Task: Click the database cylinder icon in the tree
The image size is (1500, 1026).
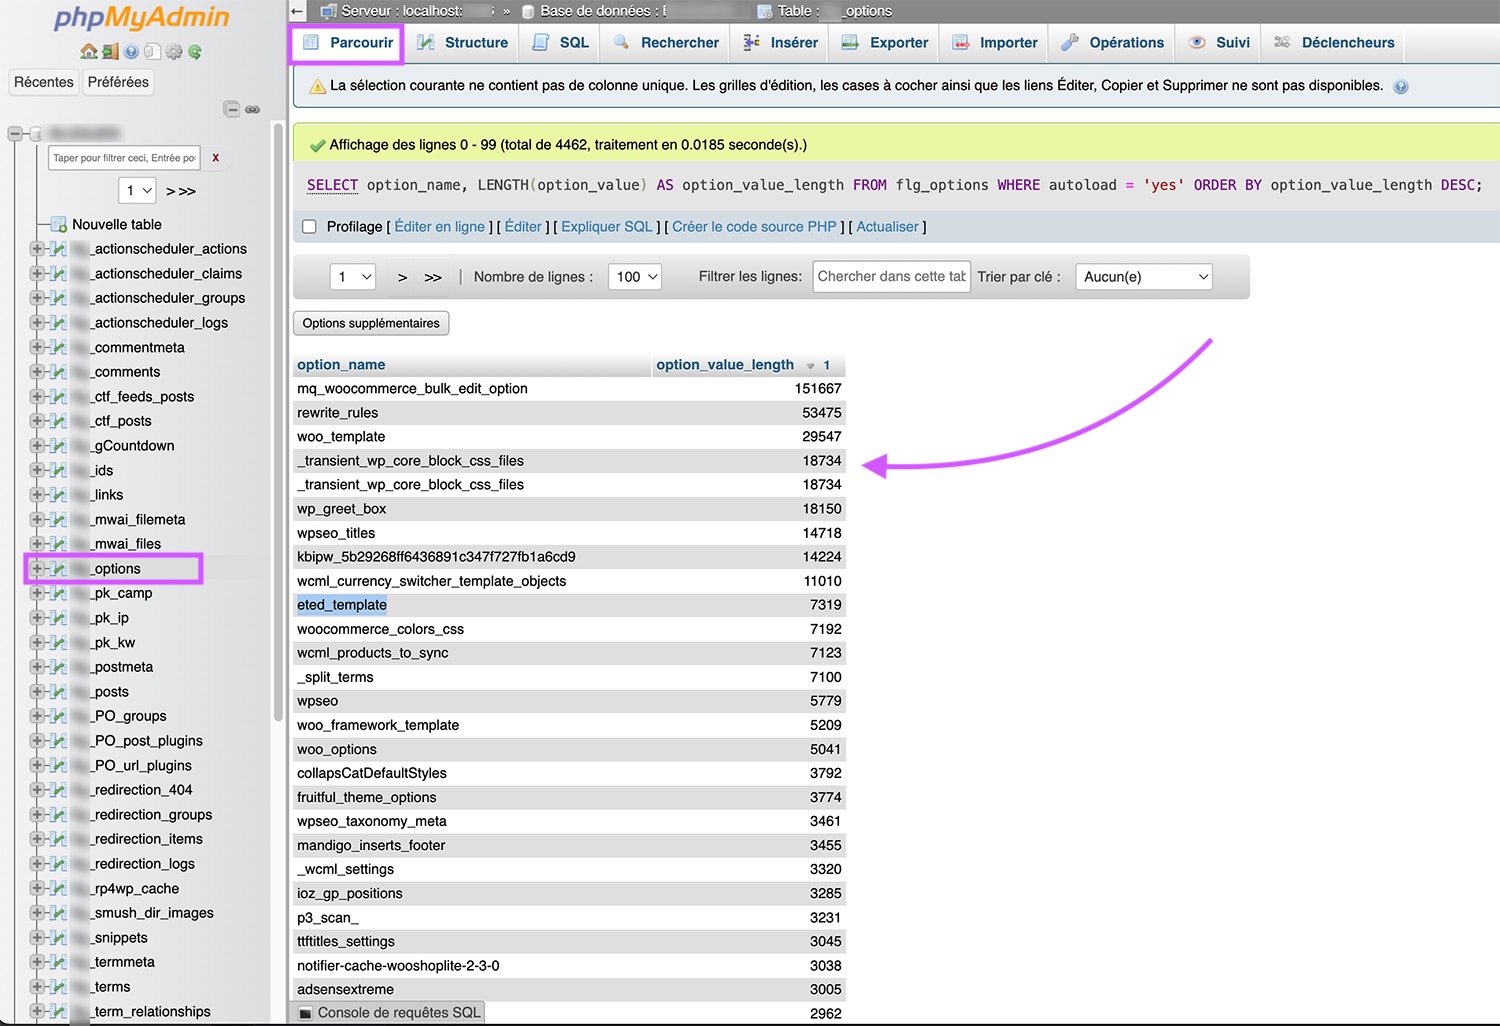Action: [x=36, y=133]
